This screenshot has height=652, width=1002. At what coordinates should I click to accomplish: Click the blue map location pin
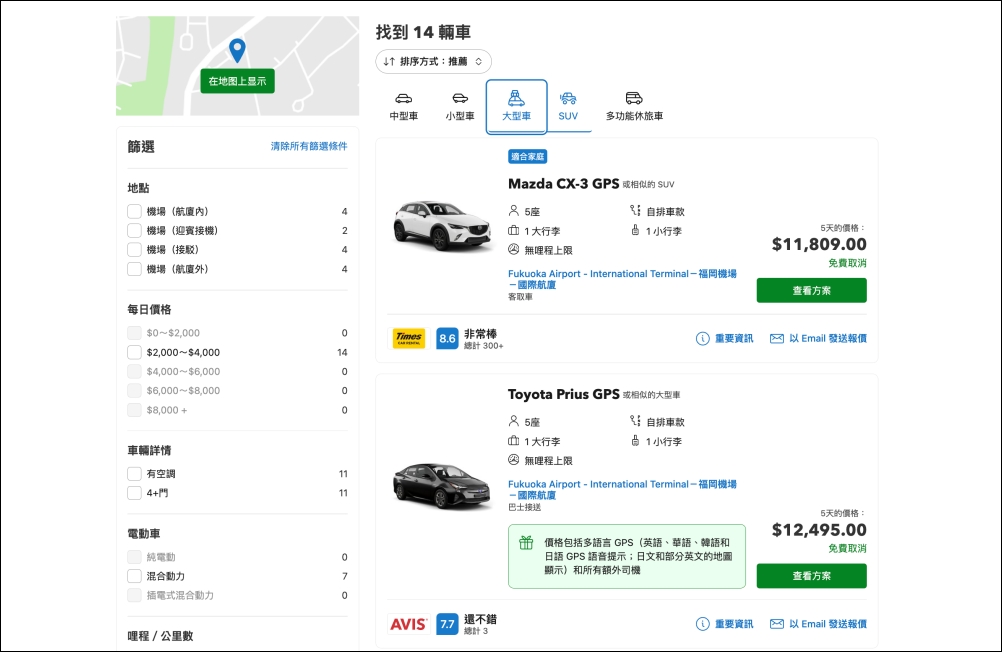pyautogui.click(x=237, y=50)
